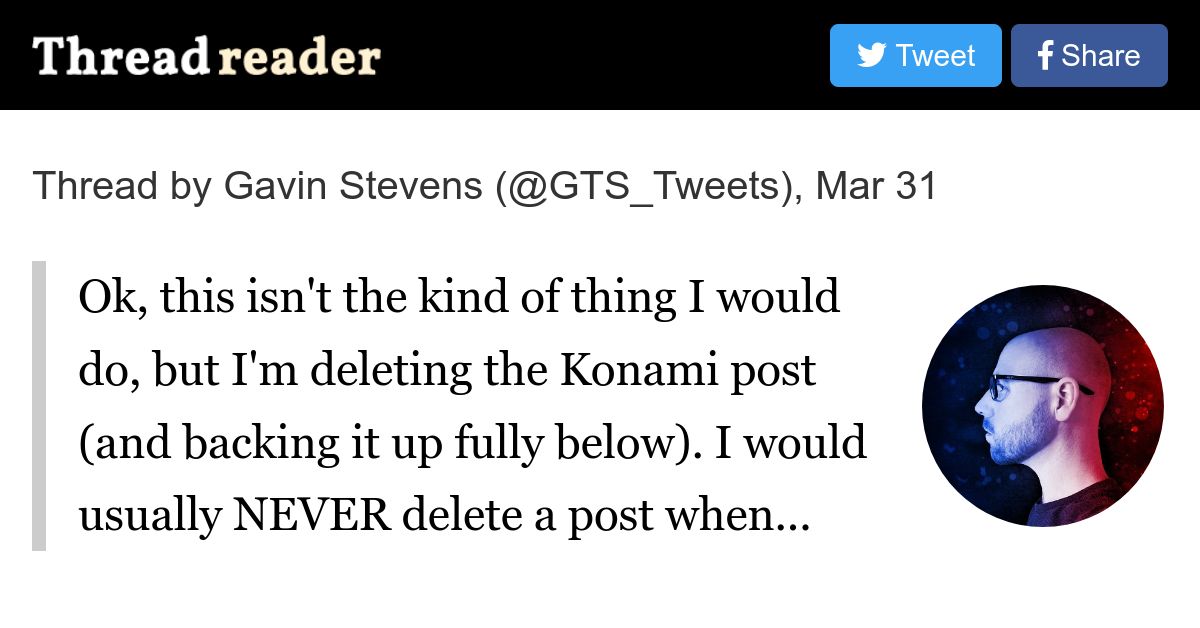Click the word "NEVER" in preview
The height and width of the screenshot is (628, 1200).
[x=310, y=516]
